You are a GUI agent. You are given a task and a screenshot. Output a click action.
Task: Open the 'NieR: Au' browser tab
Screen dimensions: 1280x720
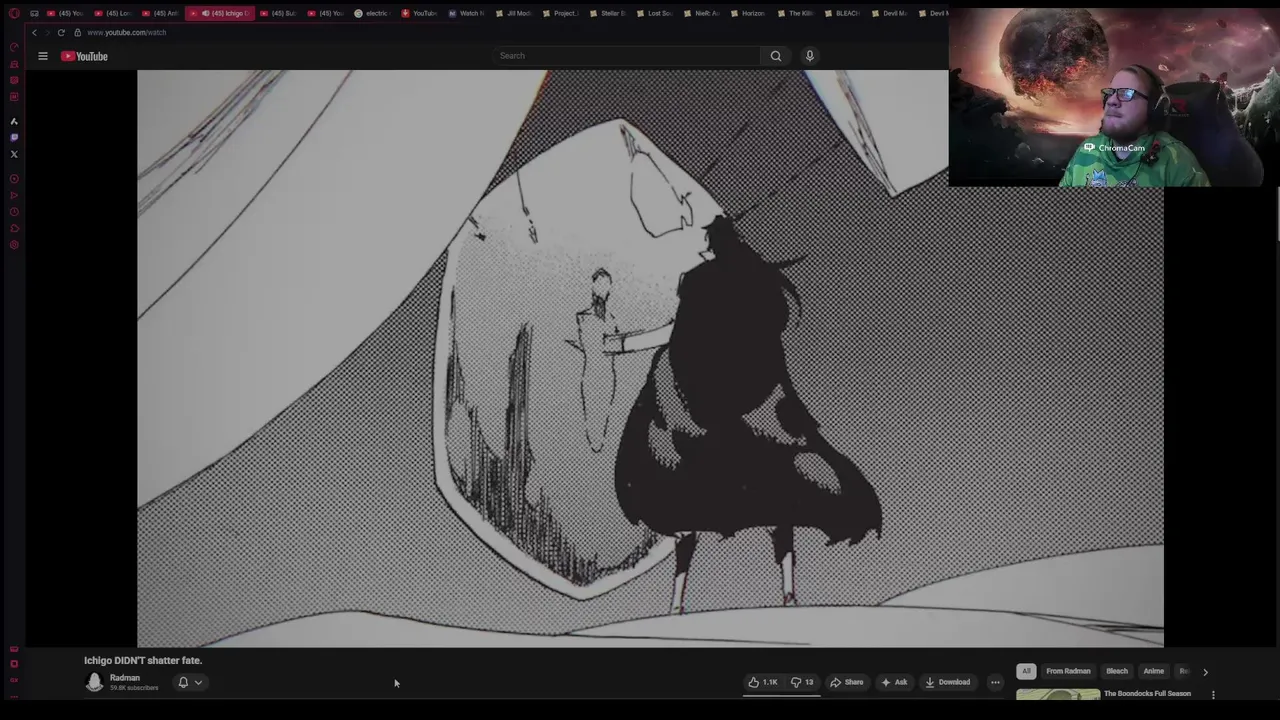(702, 13)
